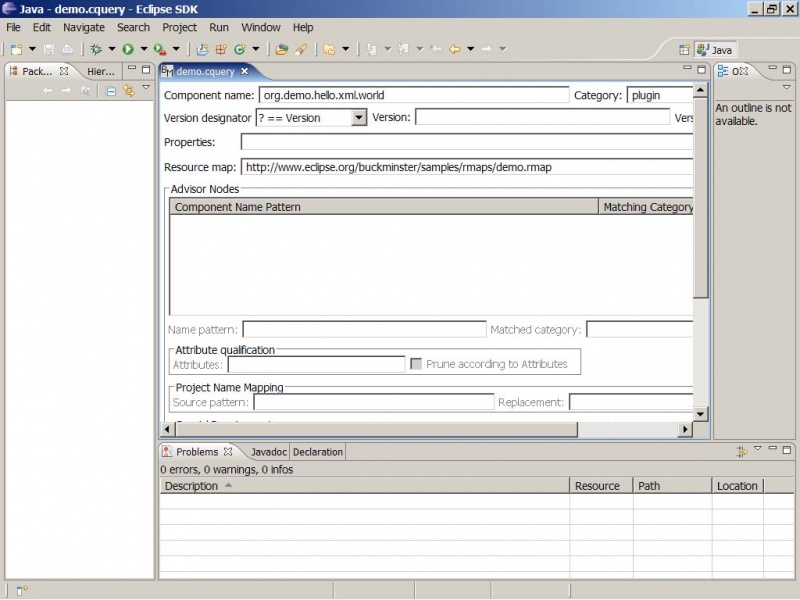This screenshot has width=800, height=600.
Task: Click the yellow Back navigation arrow
Action: pos(454,49)
